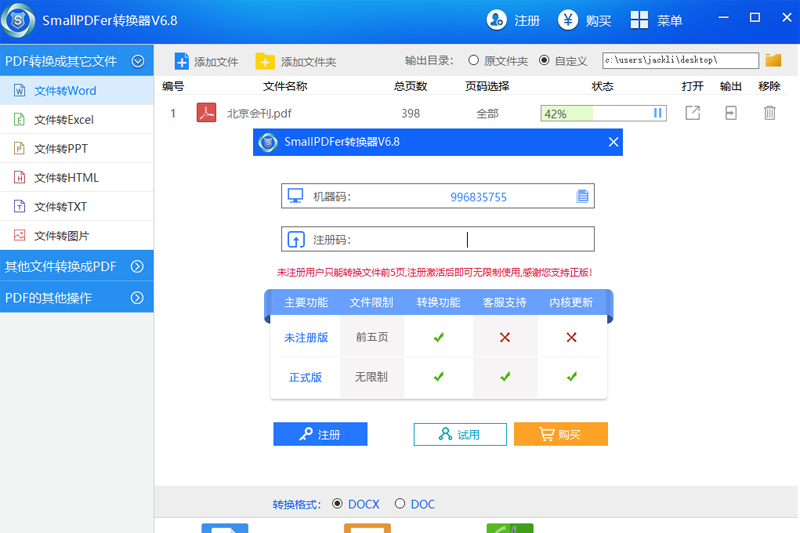Click 转换功能 header in comparison table
The width and height of the screenshot is (800, 533).
tap(438, 302)
